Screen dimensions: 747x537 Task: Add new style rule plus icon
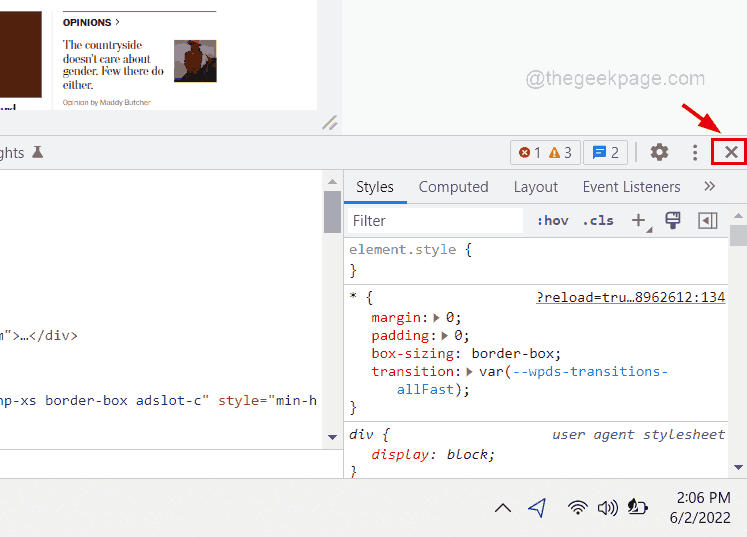tap(639, 220)
